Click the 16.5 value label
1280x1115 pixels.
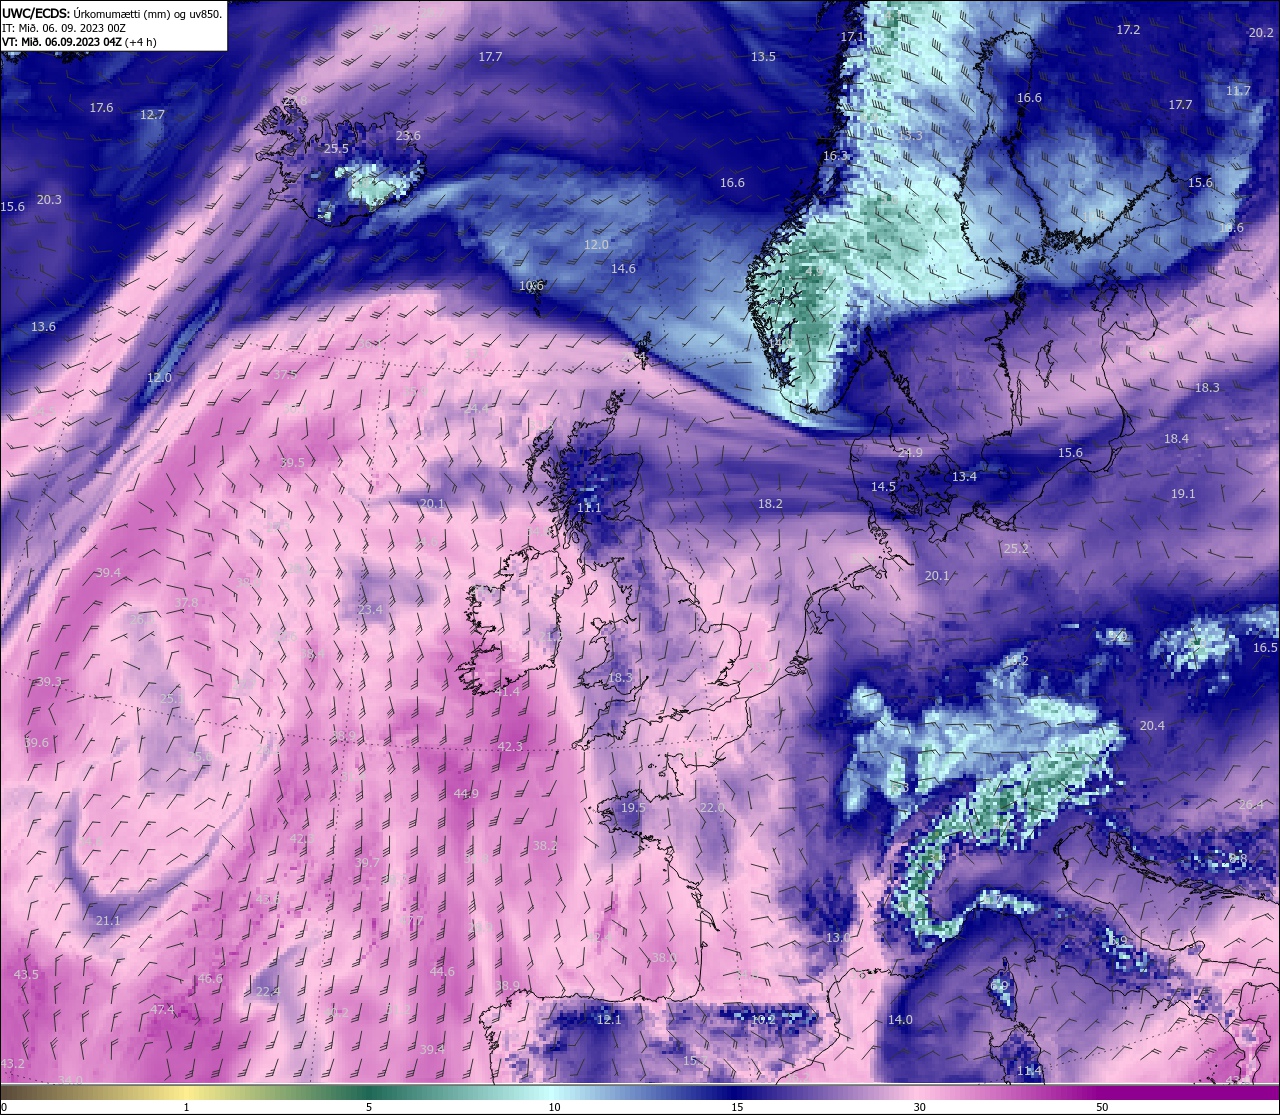click(x=1265, y=648)
